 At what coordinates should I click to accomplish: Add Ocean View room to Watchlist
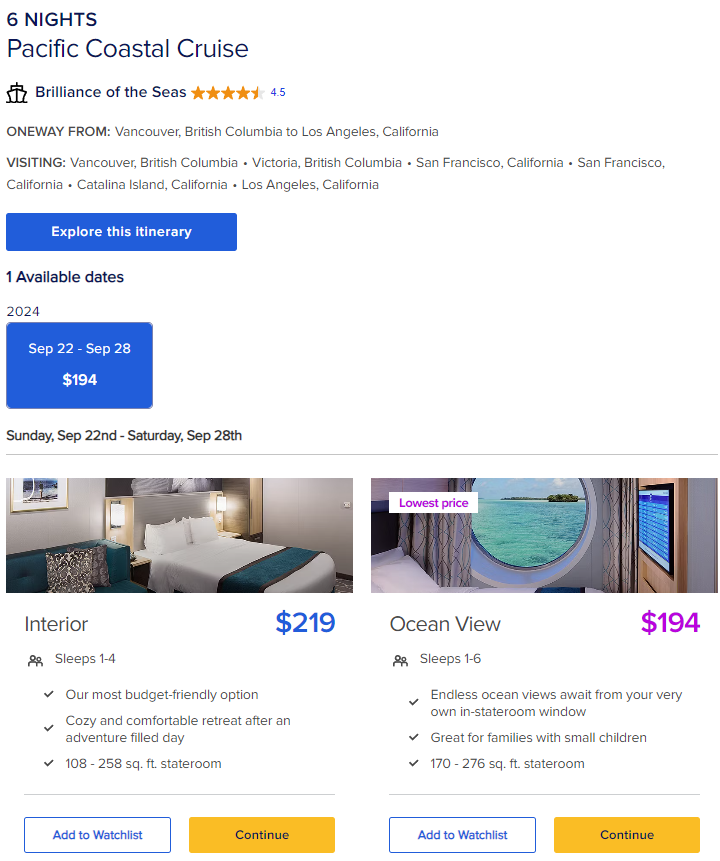462,835
